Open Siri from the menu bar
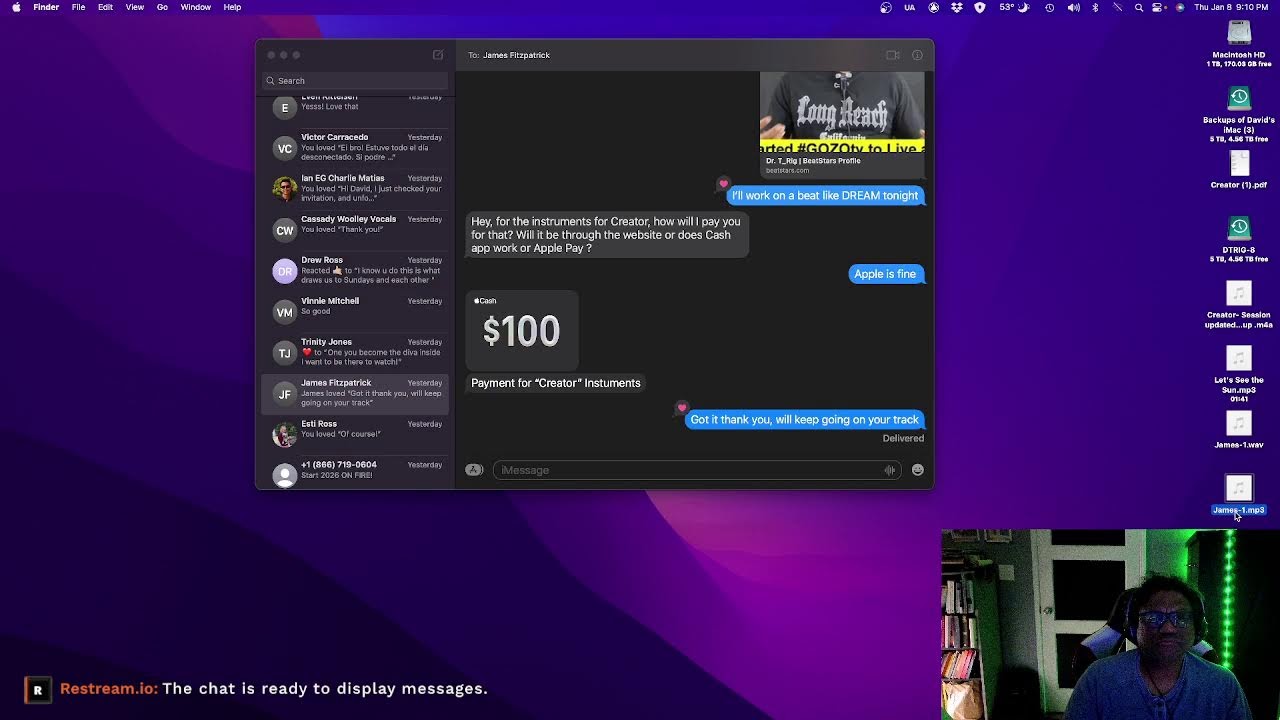 pyautogui.click(x=1180, y=7)
